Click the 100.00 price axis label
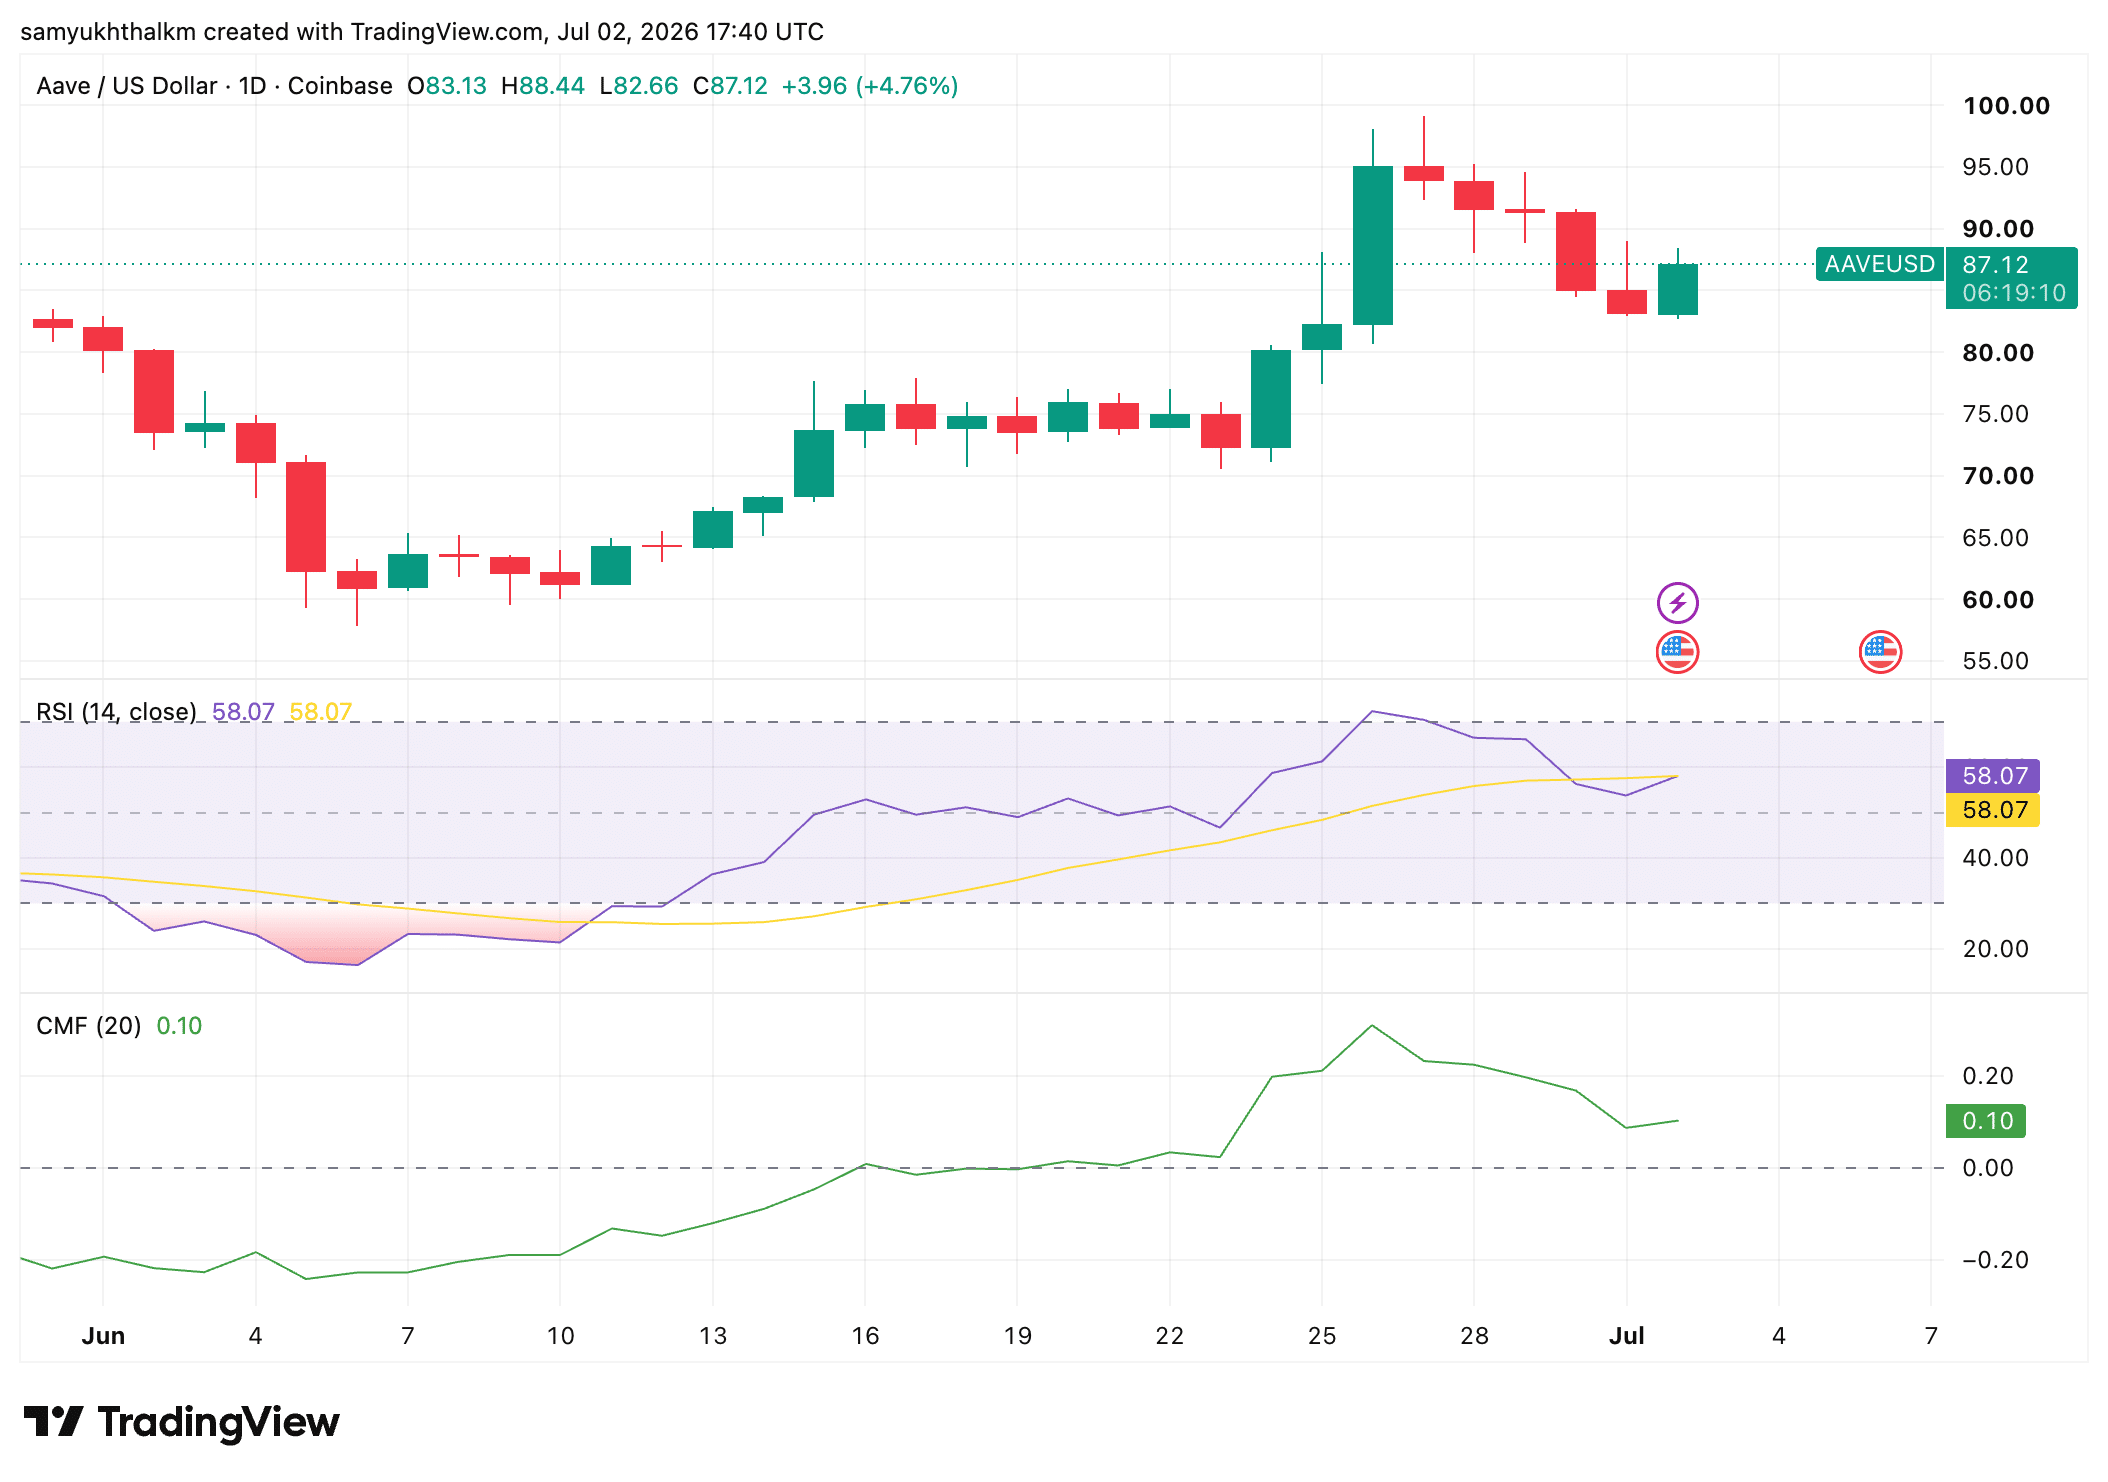 pyautogui.click(x=2005, y=106)
